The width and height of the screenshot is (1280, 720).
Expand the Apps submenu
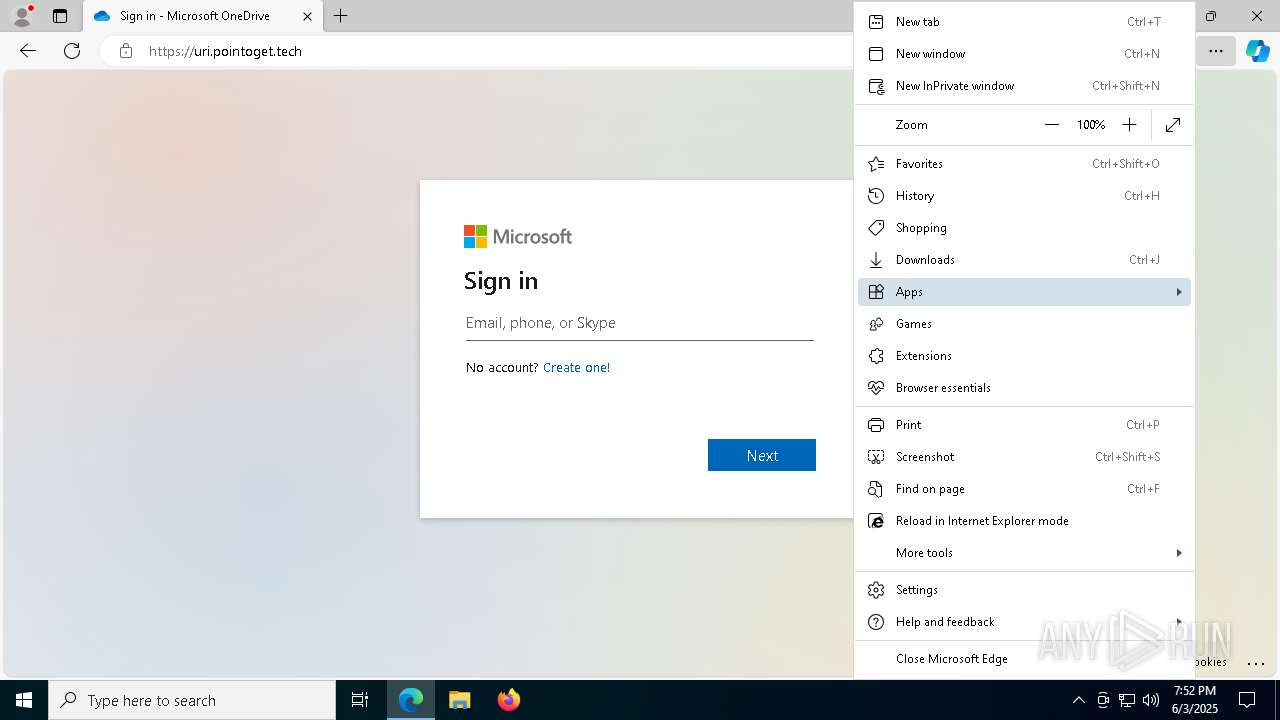click(x=1024, y=292)
